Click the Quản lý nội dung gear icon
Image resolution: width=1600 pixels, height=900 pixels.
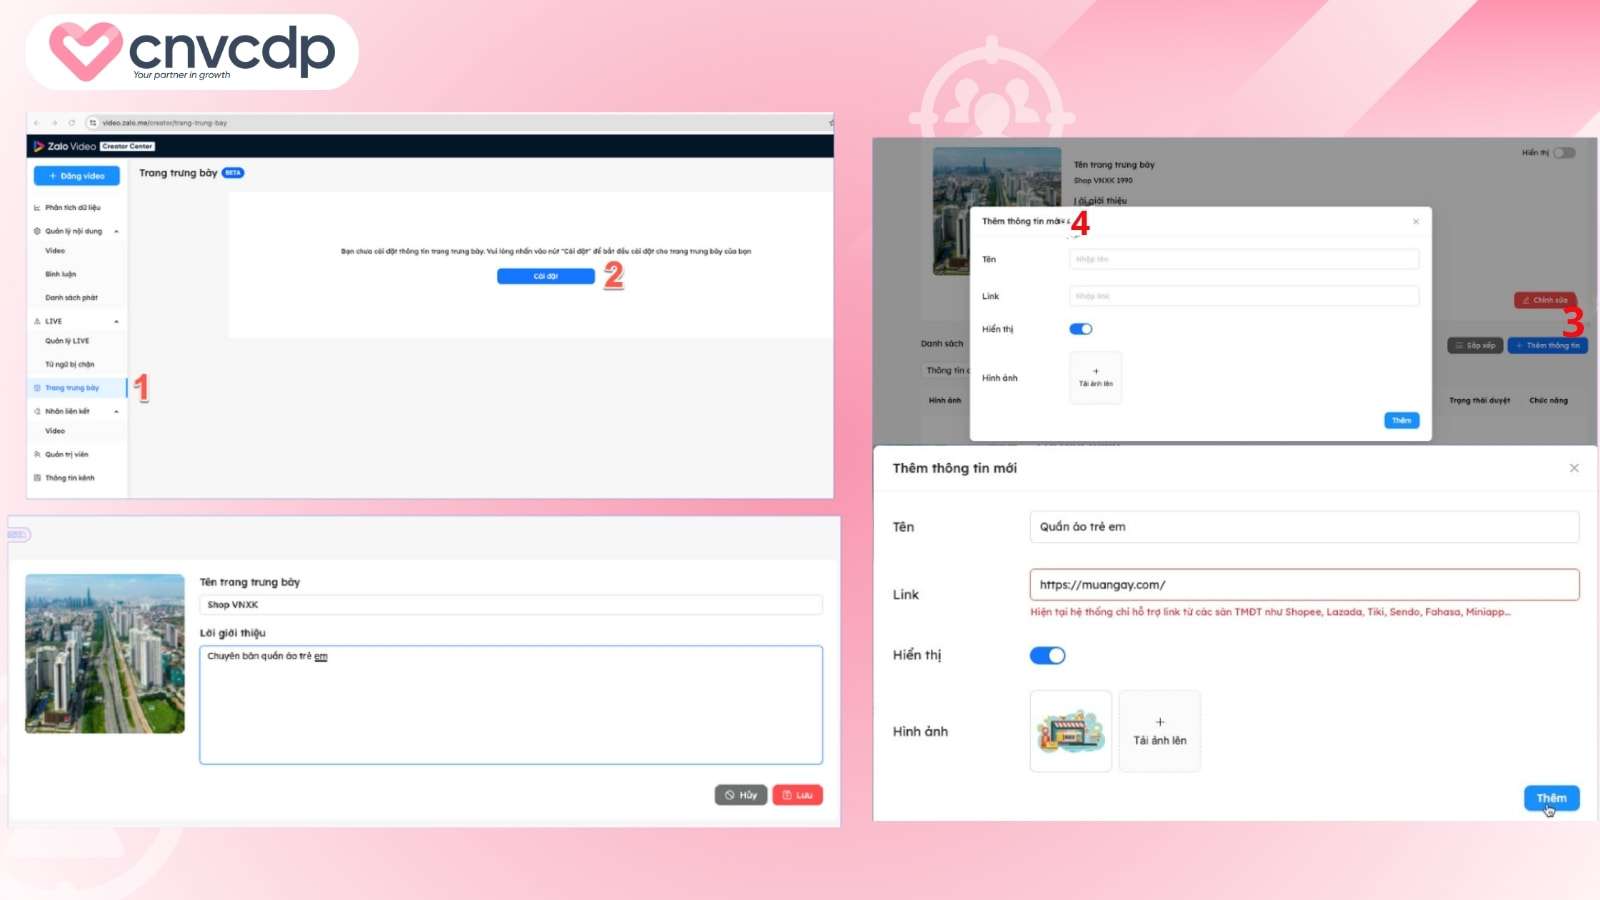coord(36,231)
